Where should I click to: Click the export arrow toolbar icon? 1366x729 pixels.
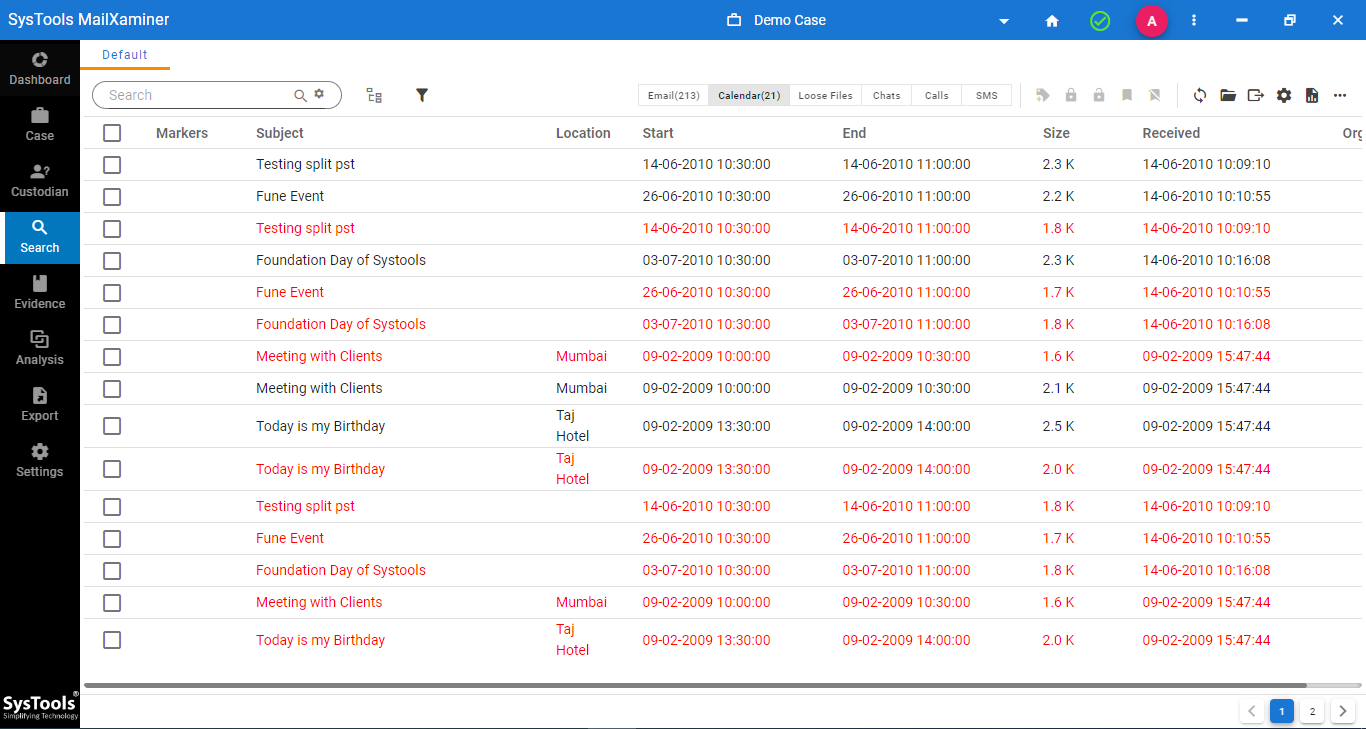coord(1256,95)
